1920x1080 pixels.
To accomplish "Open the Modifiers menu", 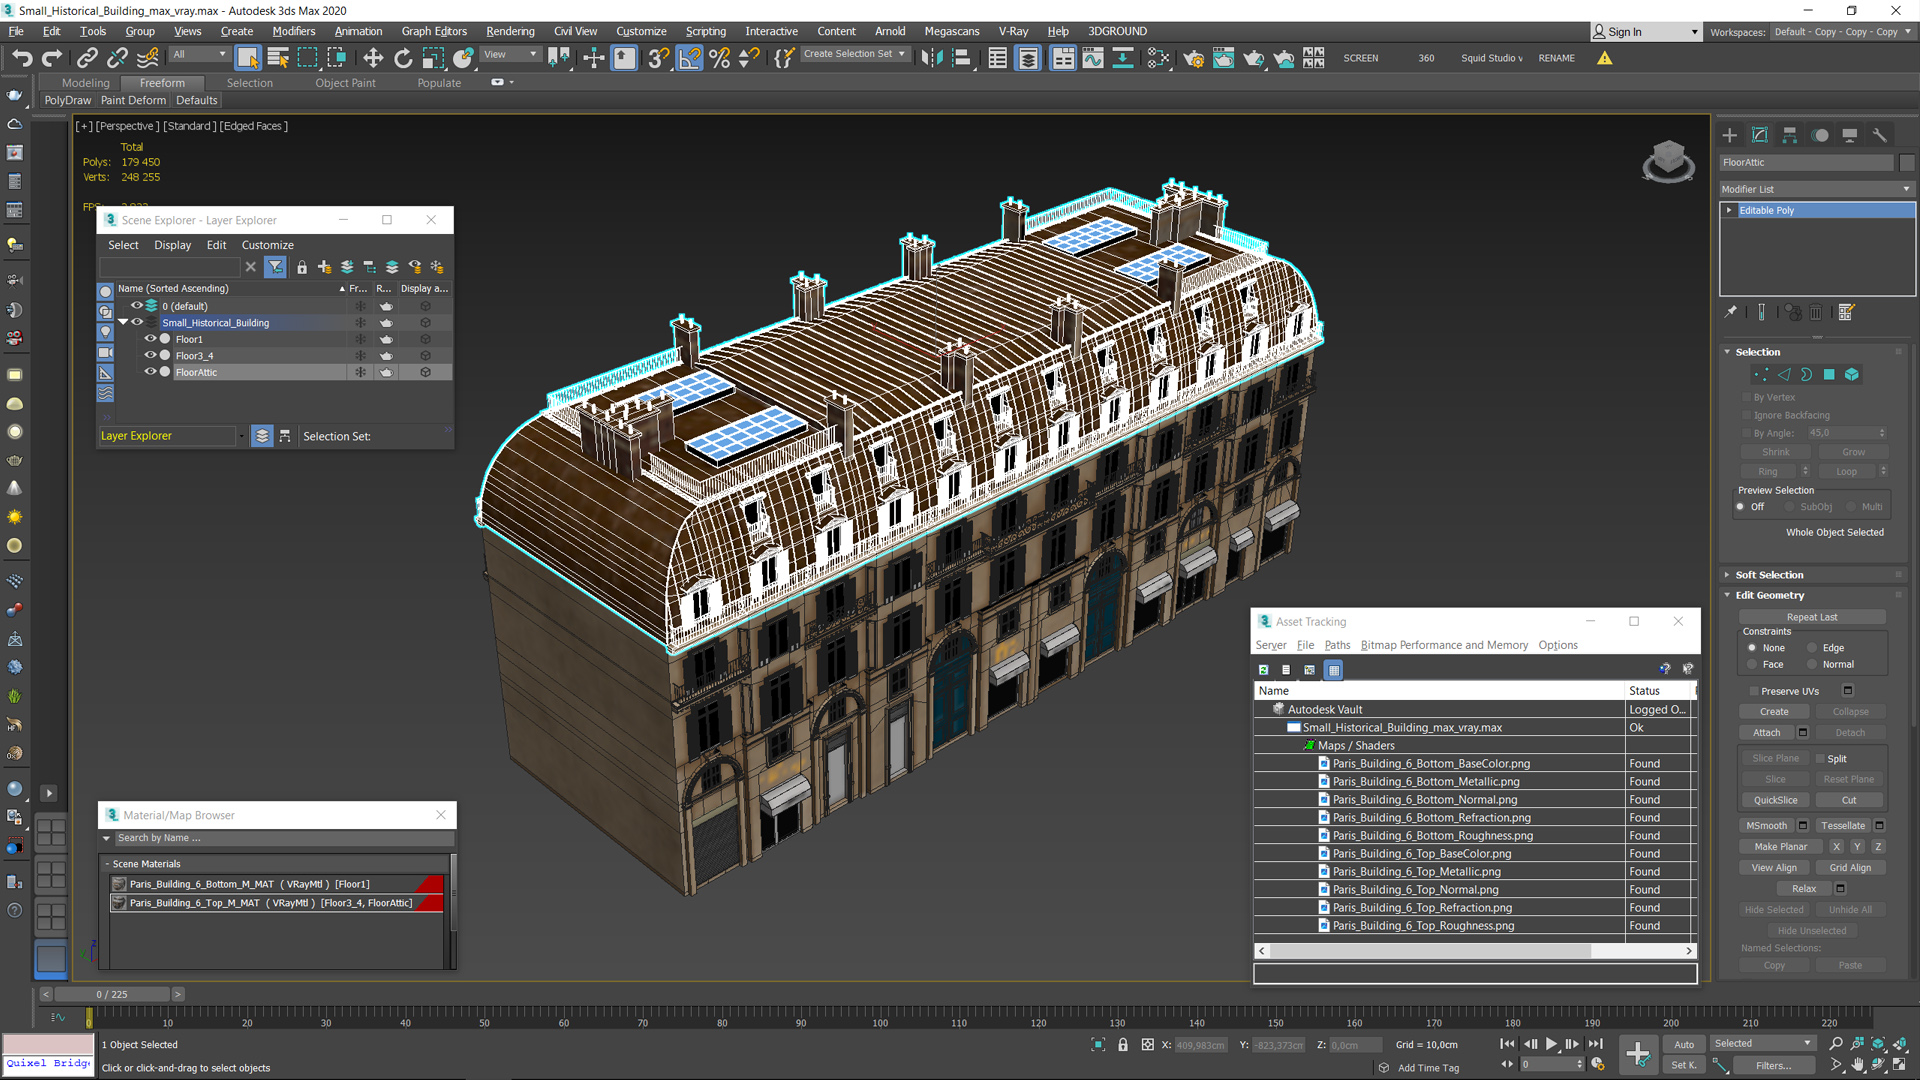I will pyautogui.click(x=294, y=31).
